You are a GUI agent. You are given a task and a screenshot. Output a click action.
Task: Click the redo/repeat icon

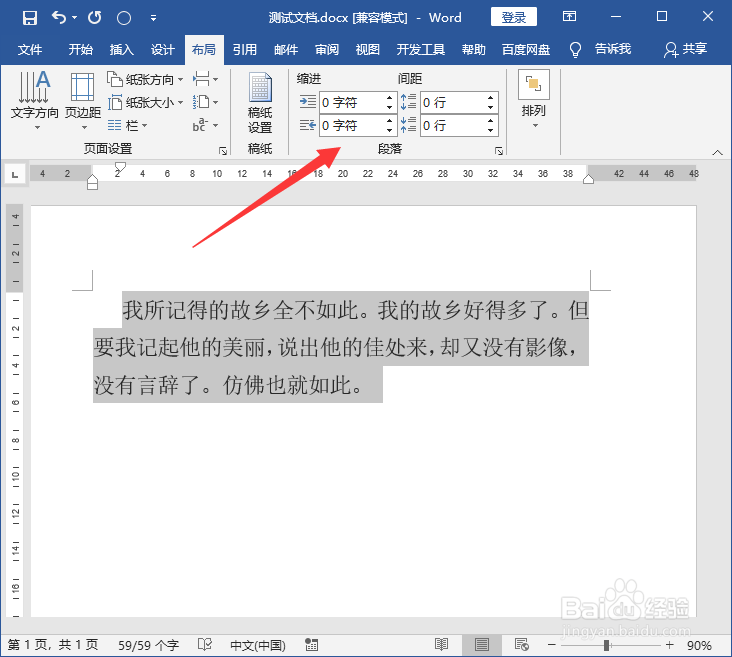95,18
